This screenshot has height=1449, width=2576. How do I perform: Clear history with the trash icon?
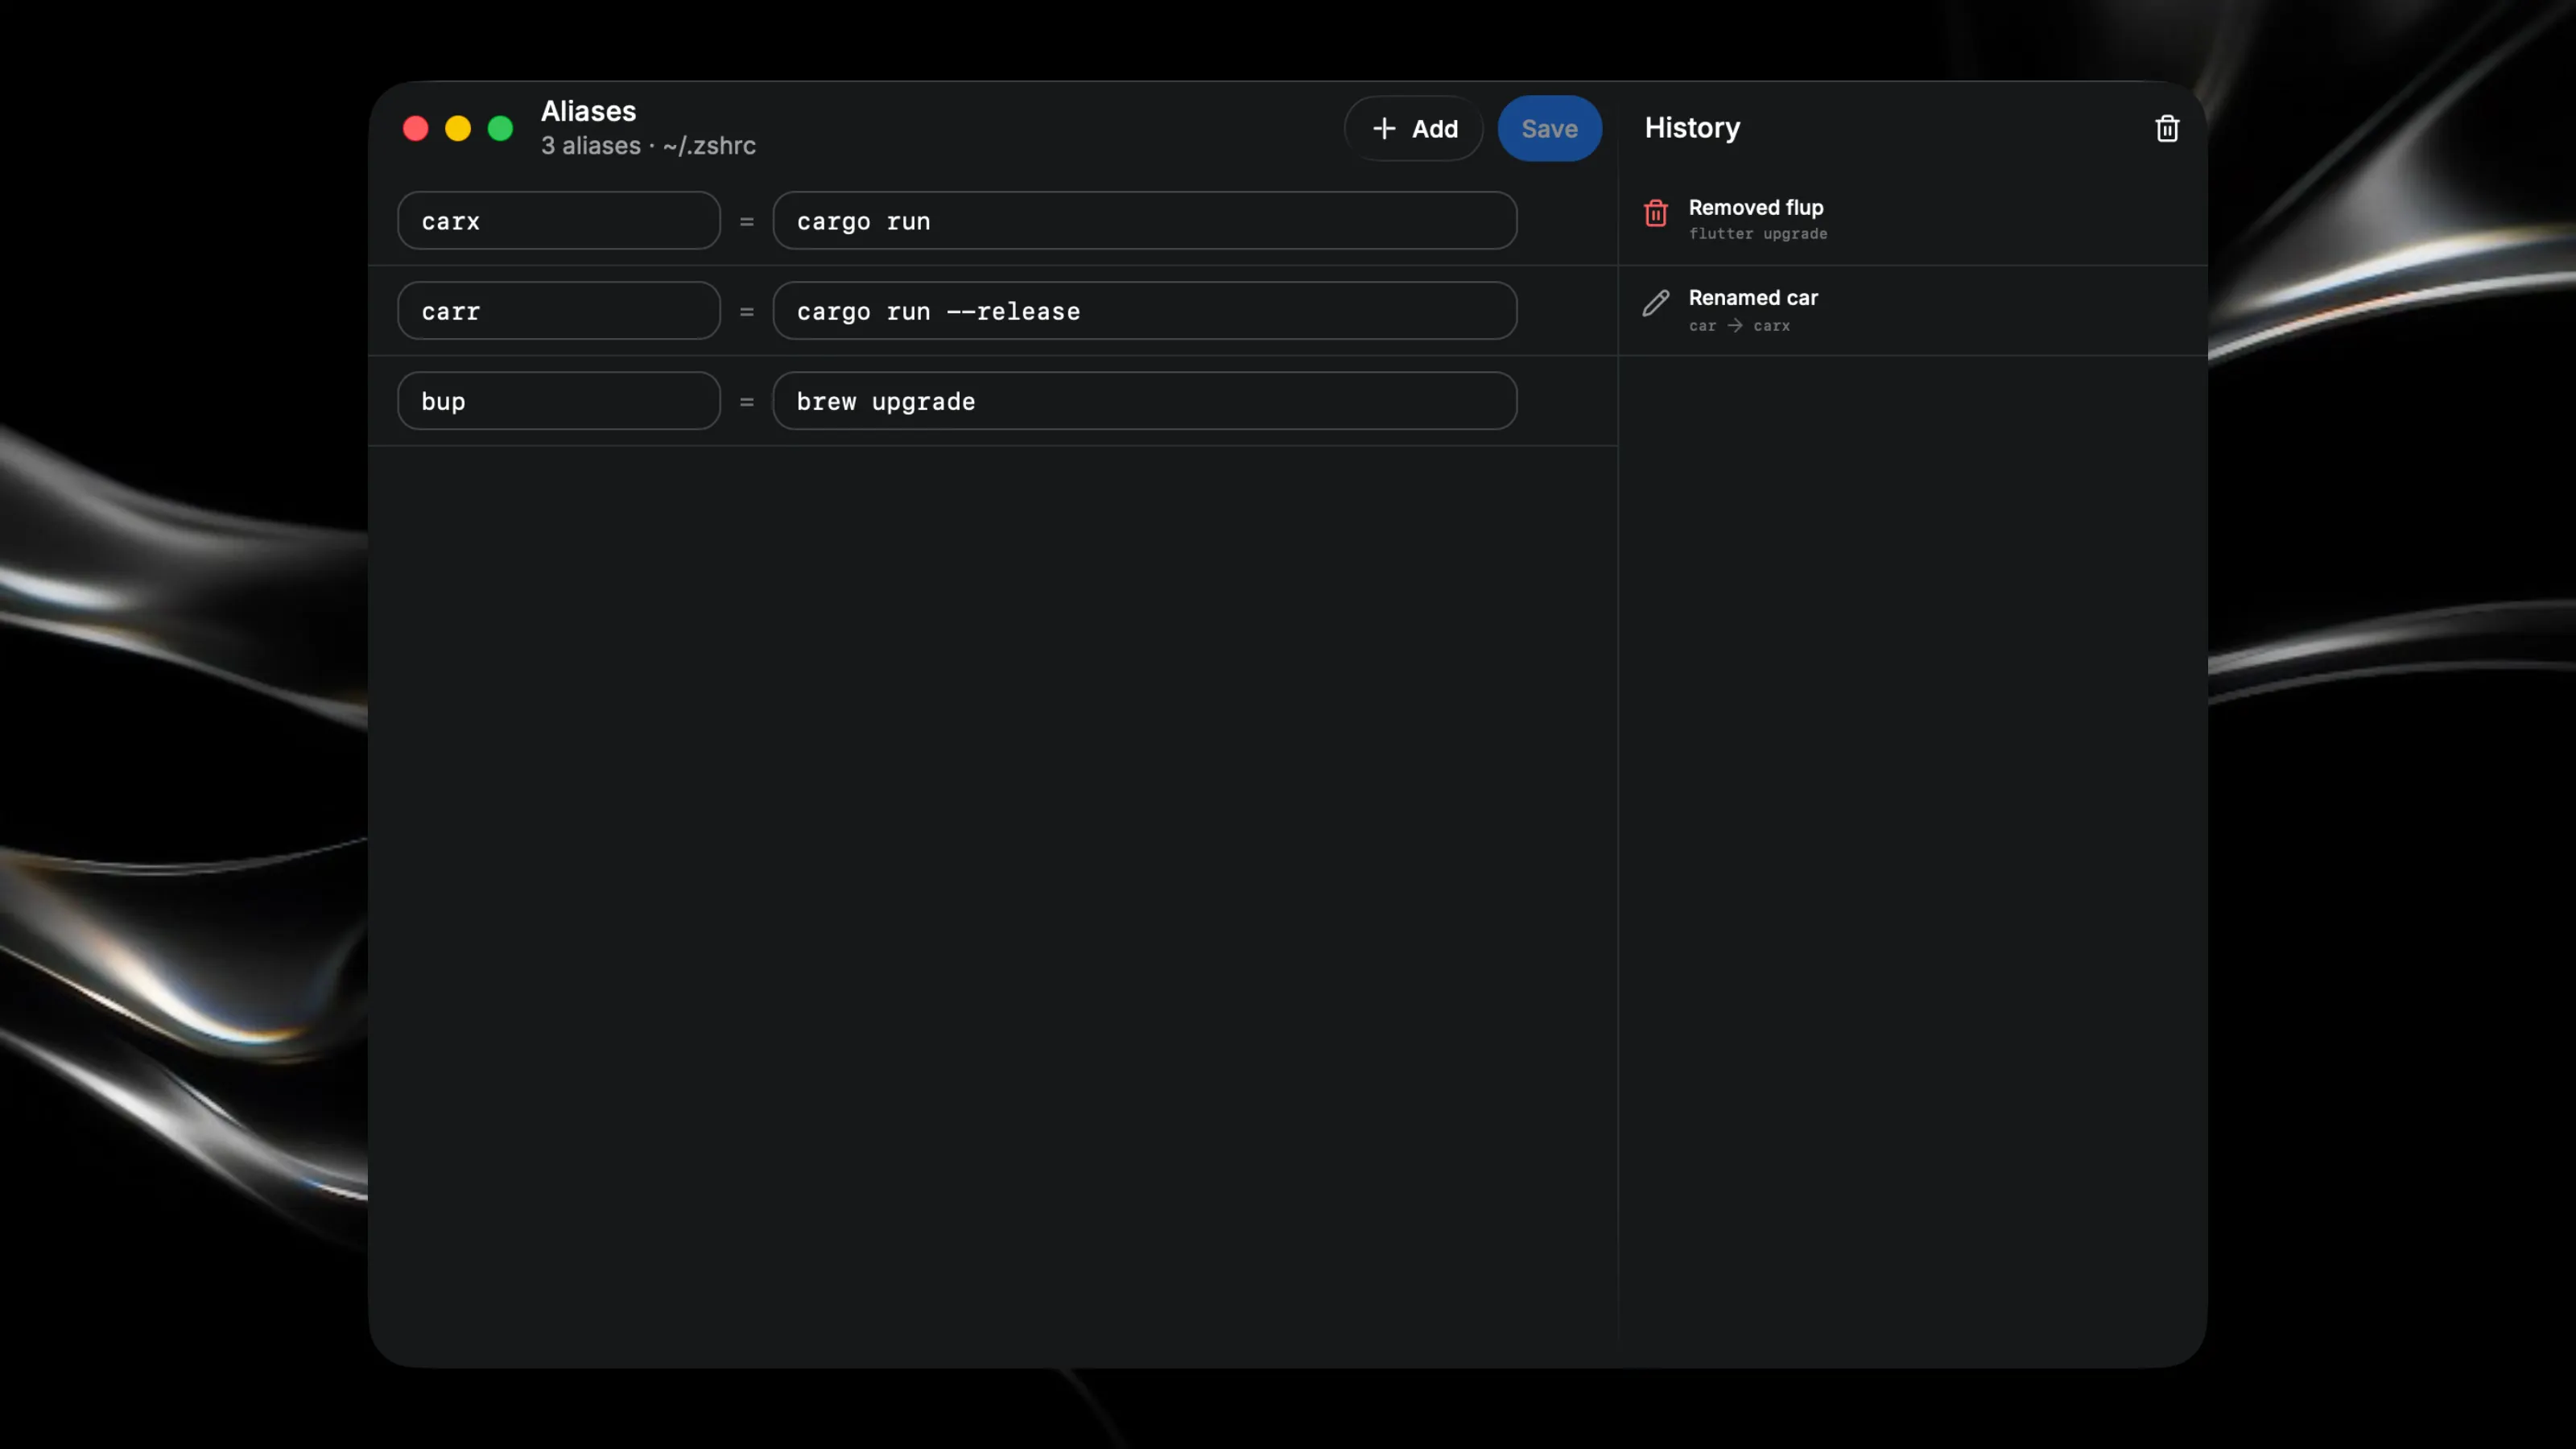coord(2166,129)
